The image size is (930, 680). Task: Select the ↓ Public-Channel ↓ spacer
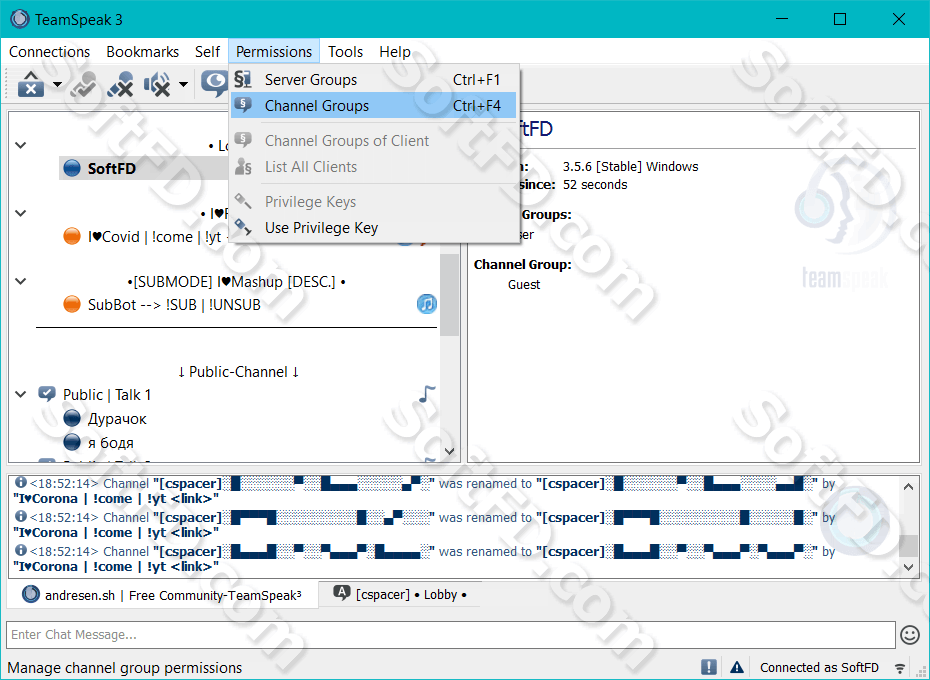(x=238, y=372)
